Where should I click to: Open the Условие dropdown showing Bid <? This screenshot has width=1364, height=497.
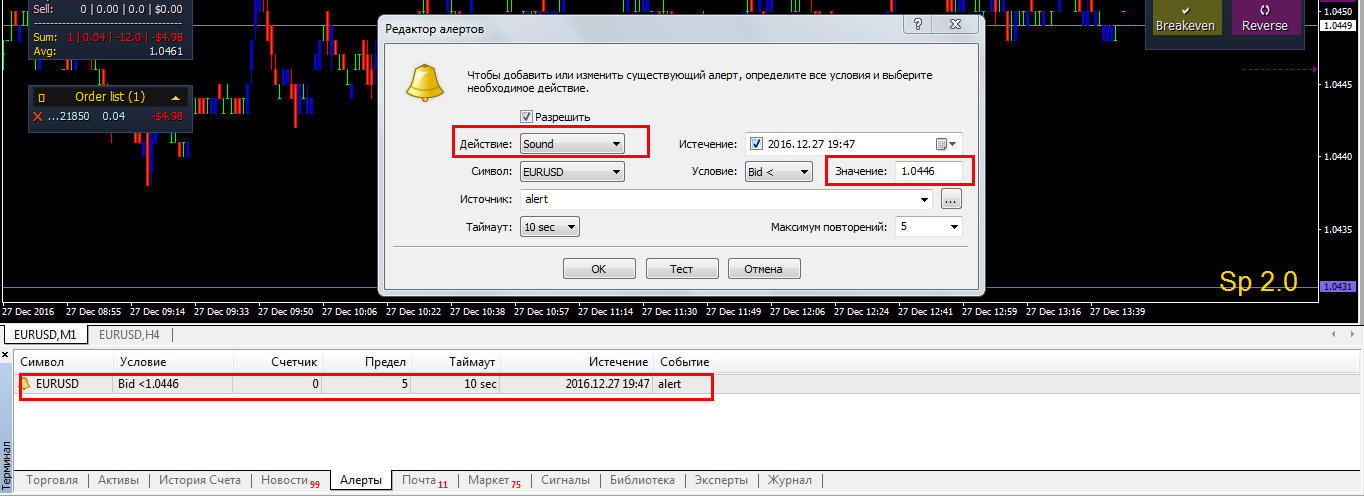[x=778, y=172]
